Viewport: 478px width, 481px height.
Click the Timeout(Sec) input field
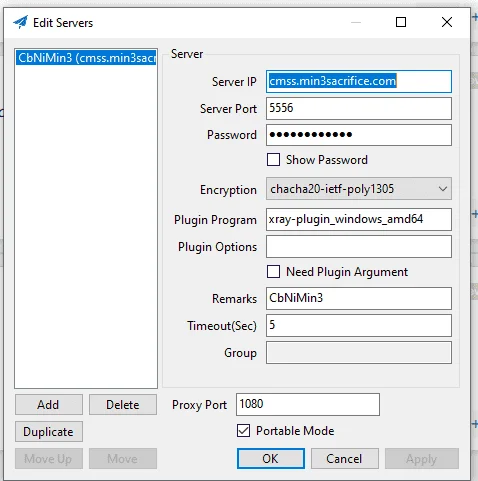[359, 325]
